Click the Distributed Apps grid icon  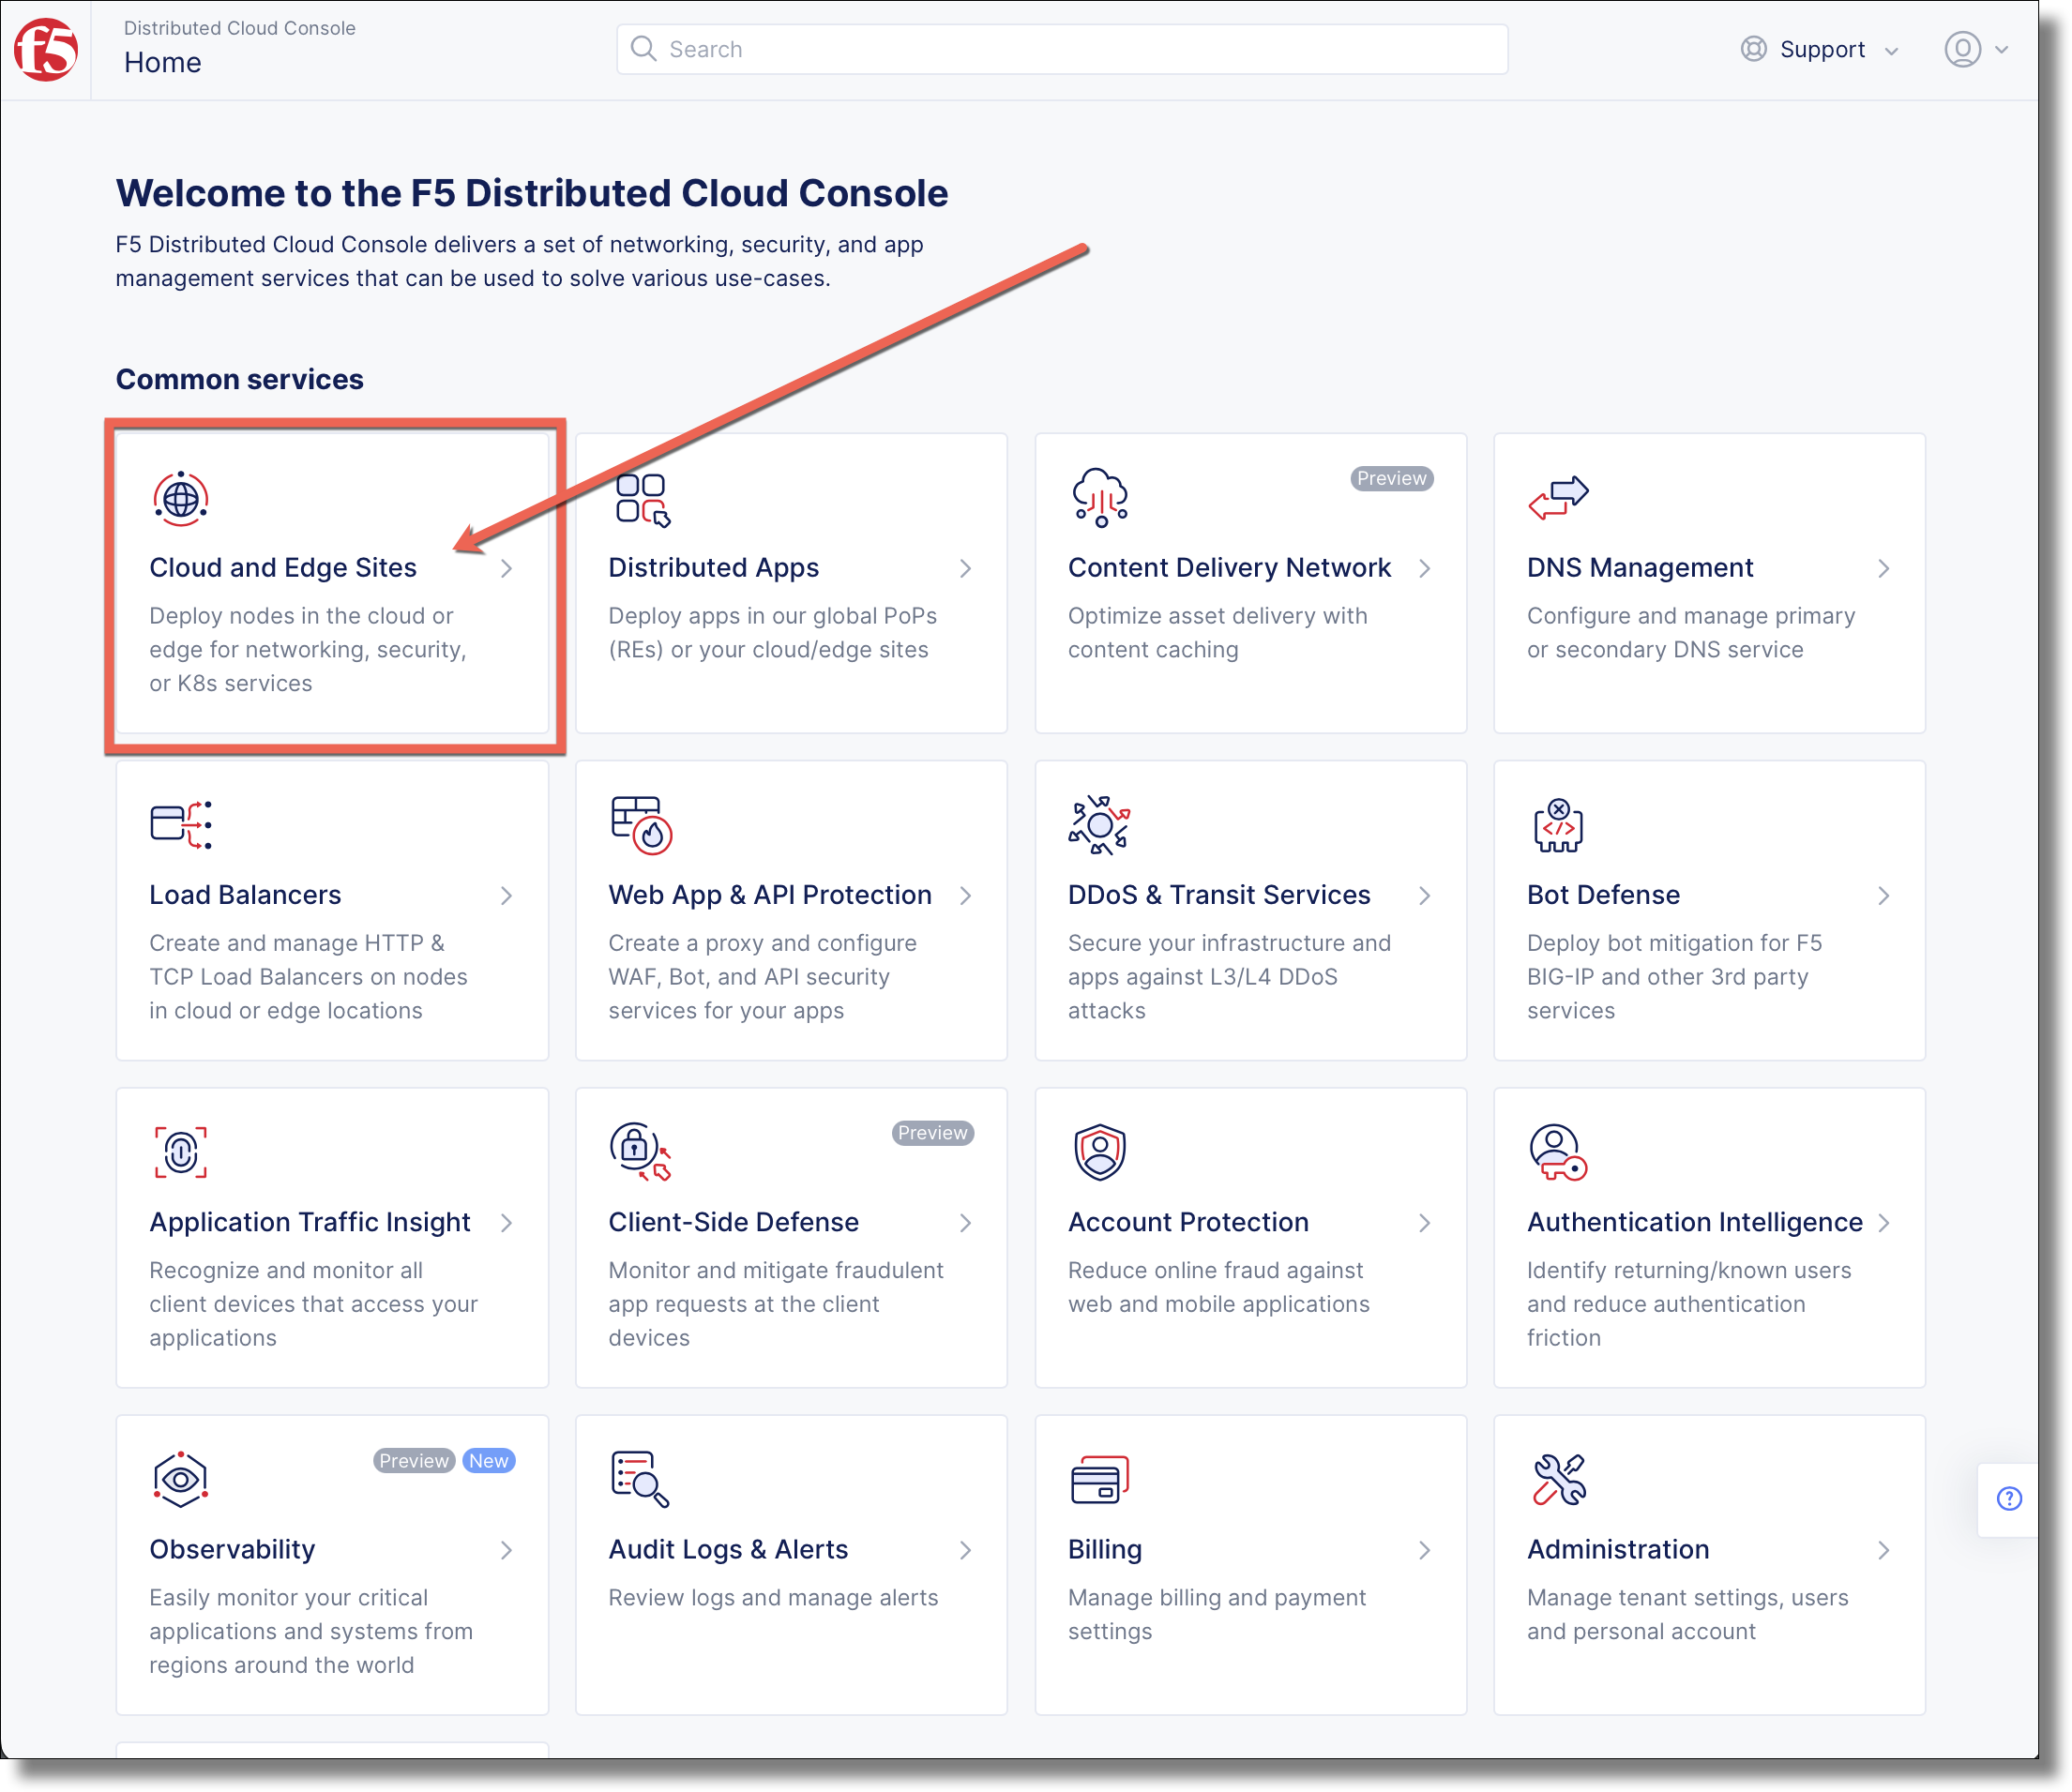[x=642, y=499]
